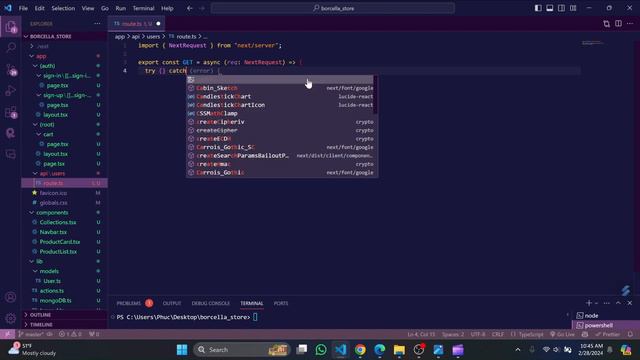Click the split editor right icon
Image resolution: width=640 pixels, height=360 pixels.
tap(618, 24)
